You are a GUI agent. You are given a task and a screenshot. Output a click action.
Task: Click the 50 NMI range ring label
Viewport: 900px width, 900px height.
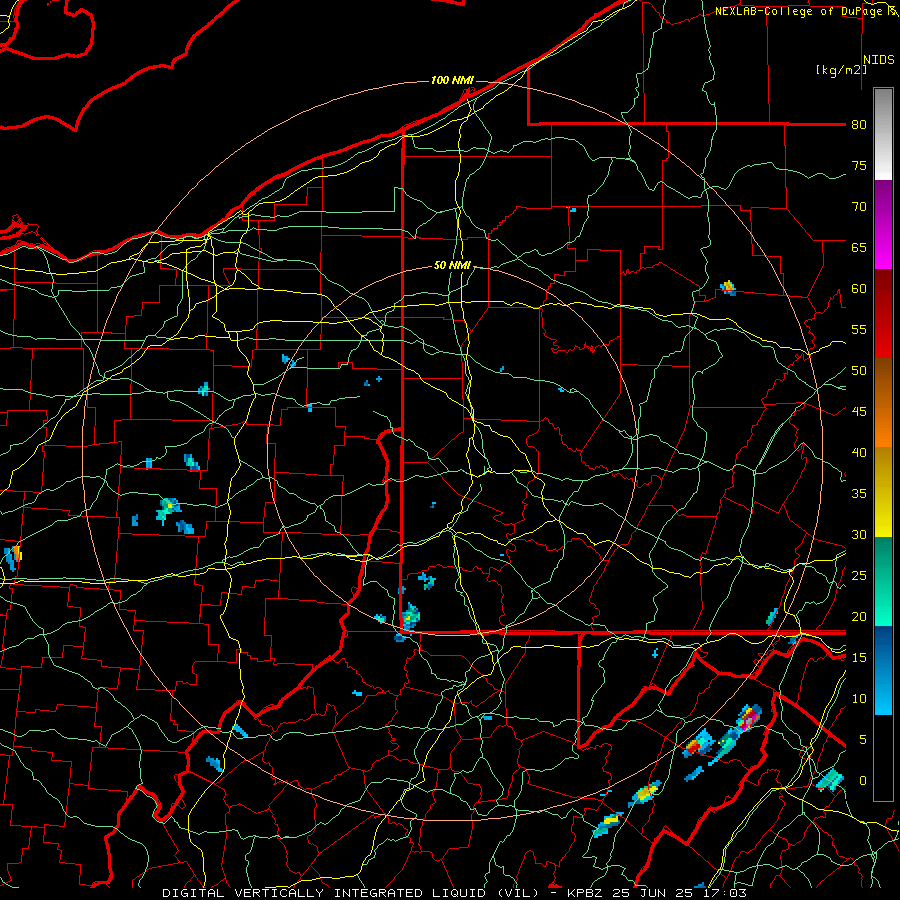[x=452, y=265]
